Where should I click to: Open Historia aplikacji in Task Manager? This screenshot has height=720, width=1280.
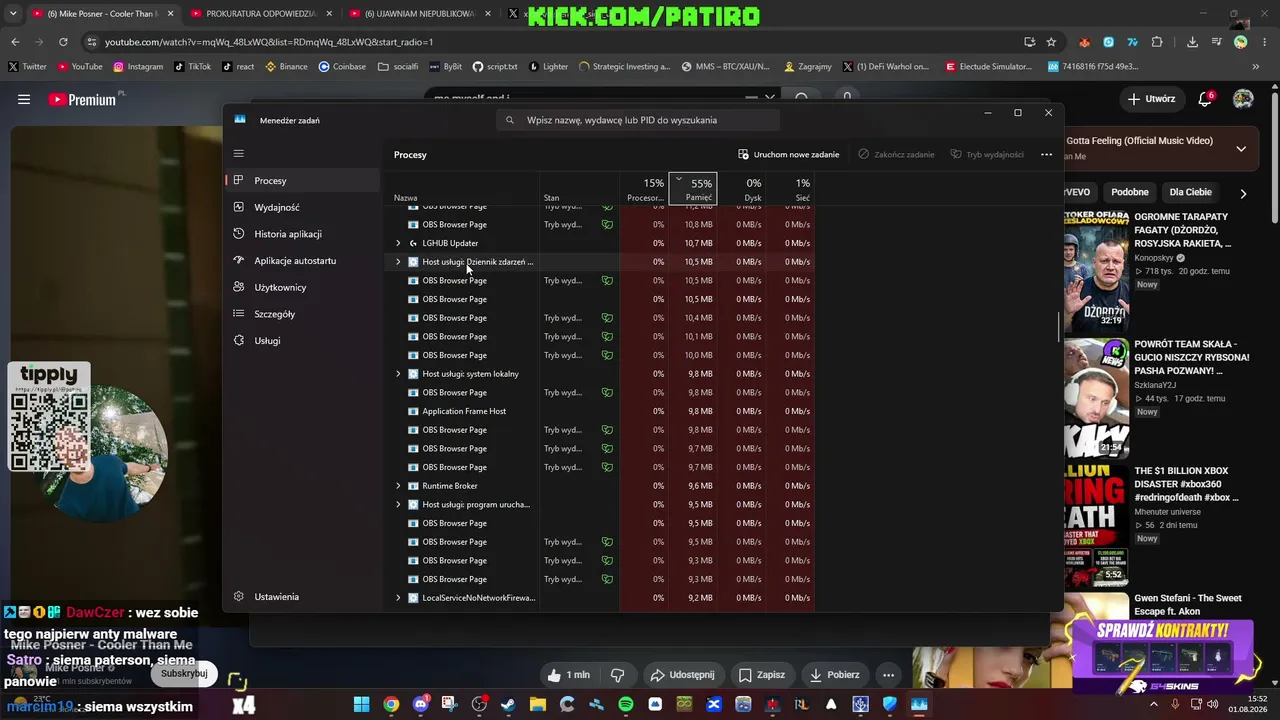tap(302, 234)
